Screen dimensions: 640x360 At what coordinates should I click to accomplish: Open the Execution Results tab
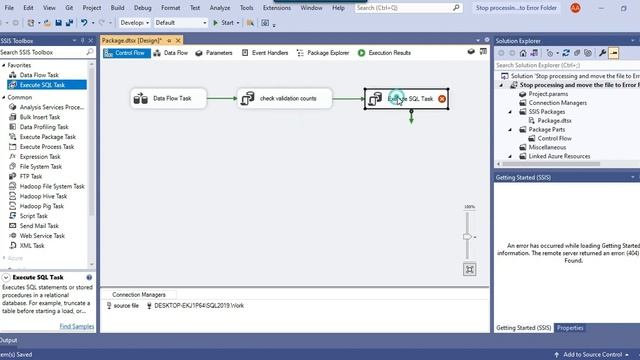coord(384,53)
